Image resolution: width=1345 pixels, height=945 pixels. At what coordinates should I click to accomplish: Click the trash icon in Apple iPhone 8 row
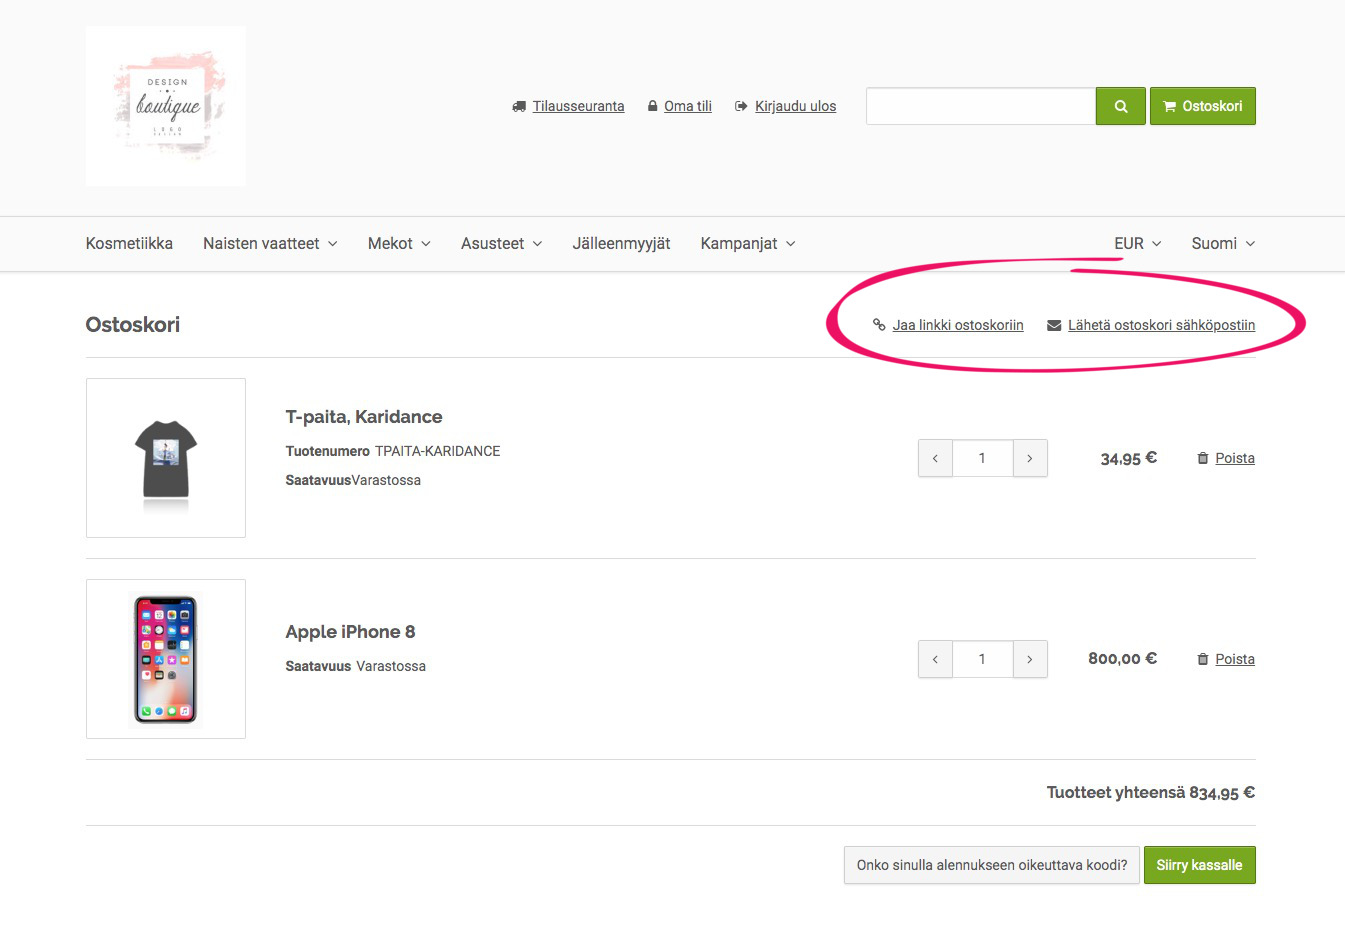click(x=1203, y=659)
